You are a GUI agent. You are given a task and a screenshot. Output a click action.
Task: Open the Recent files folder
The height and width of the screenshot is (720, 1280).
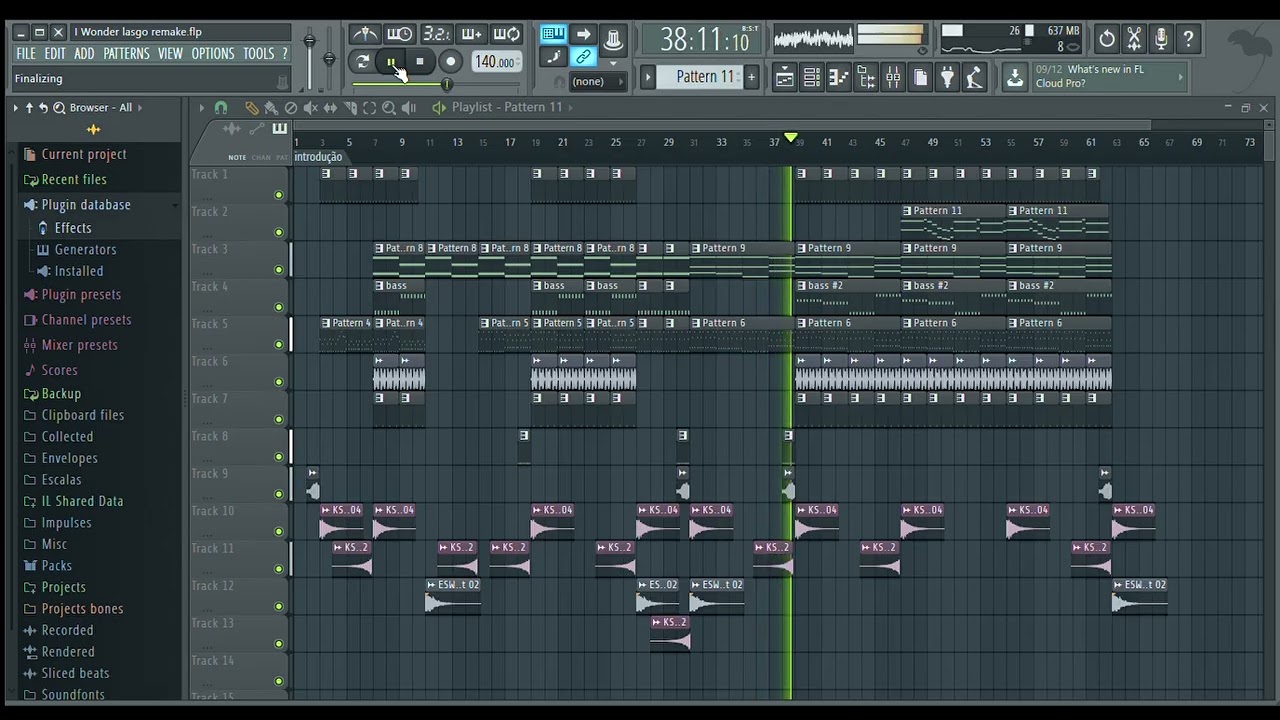(x=73, y=179)
